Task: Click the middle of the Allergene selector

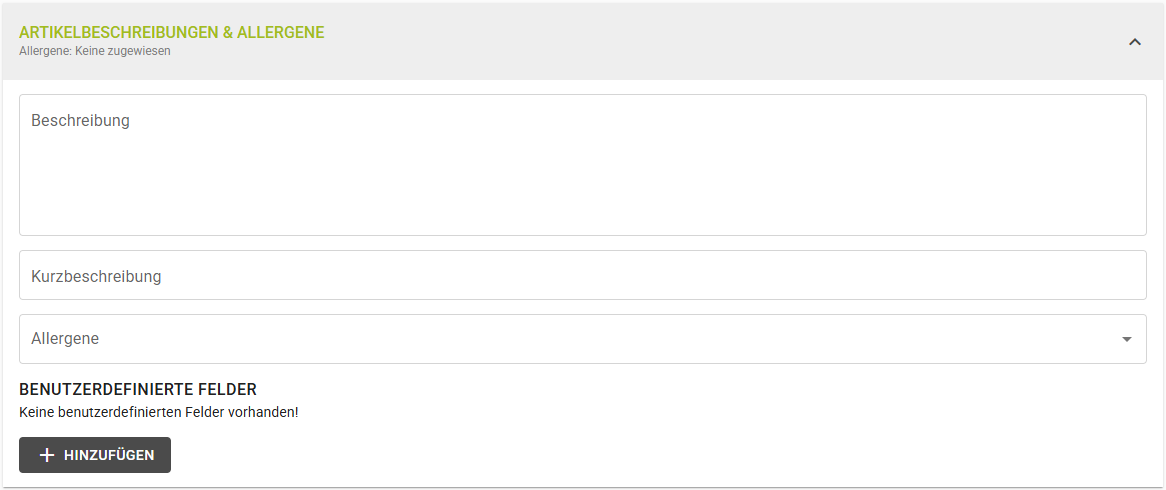Action: [582, 339]
